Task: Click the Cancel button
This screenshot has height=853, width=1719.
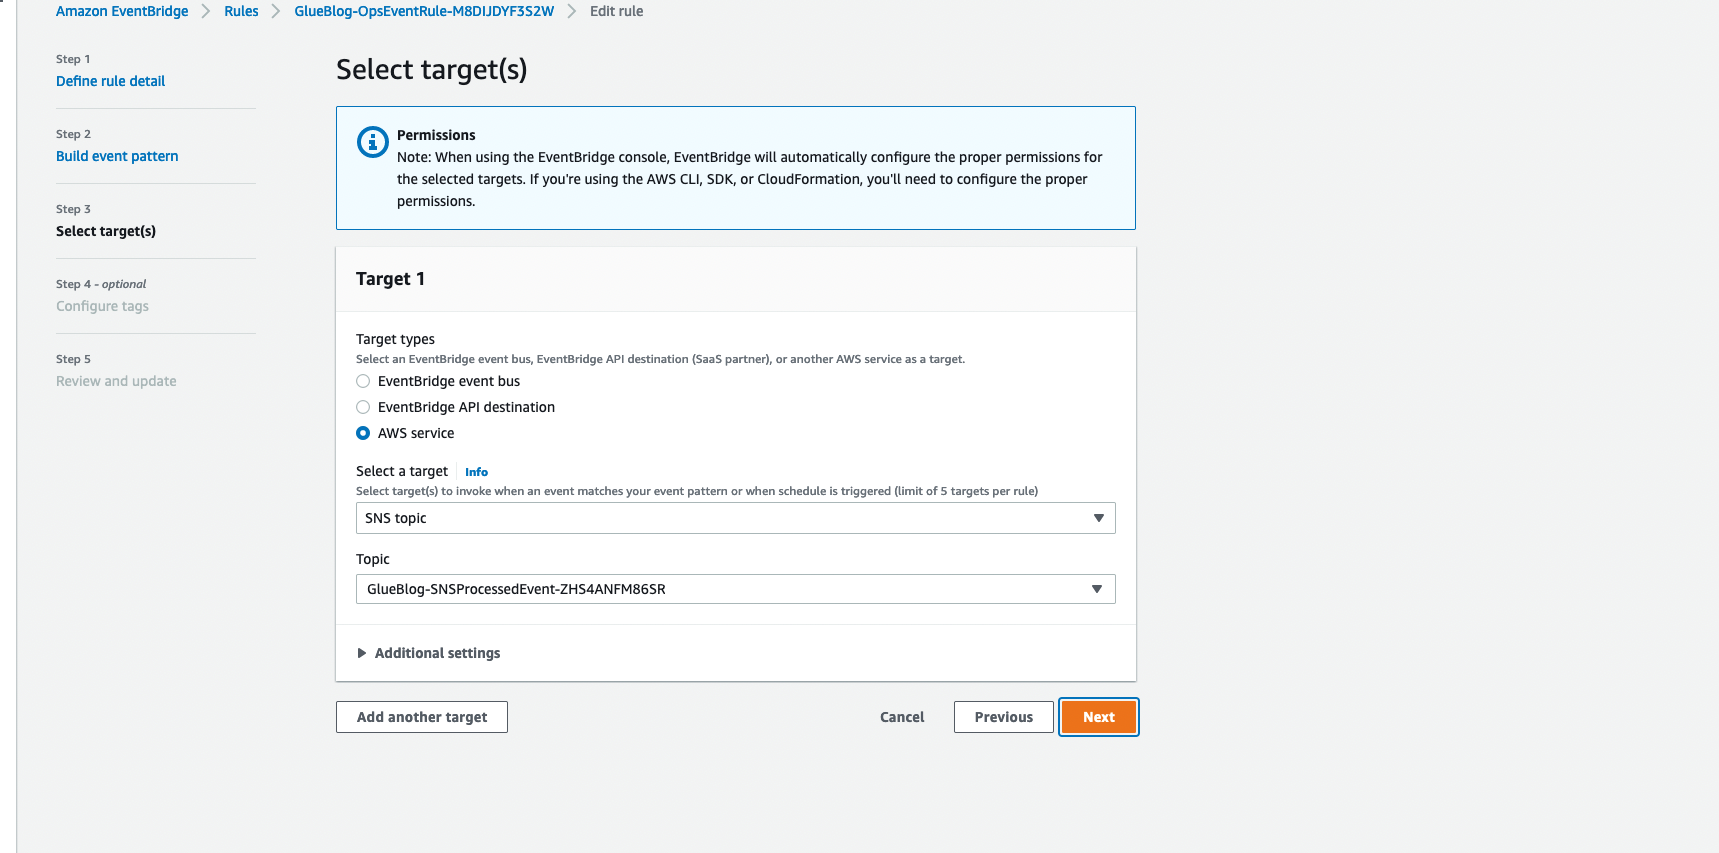Action: pyautogui.click(x=902, y=717)
